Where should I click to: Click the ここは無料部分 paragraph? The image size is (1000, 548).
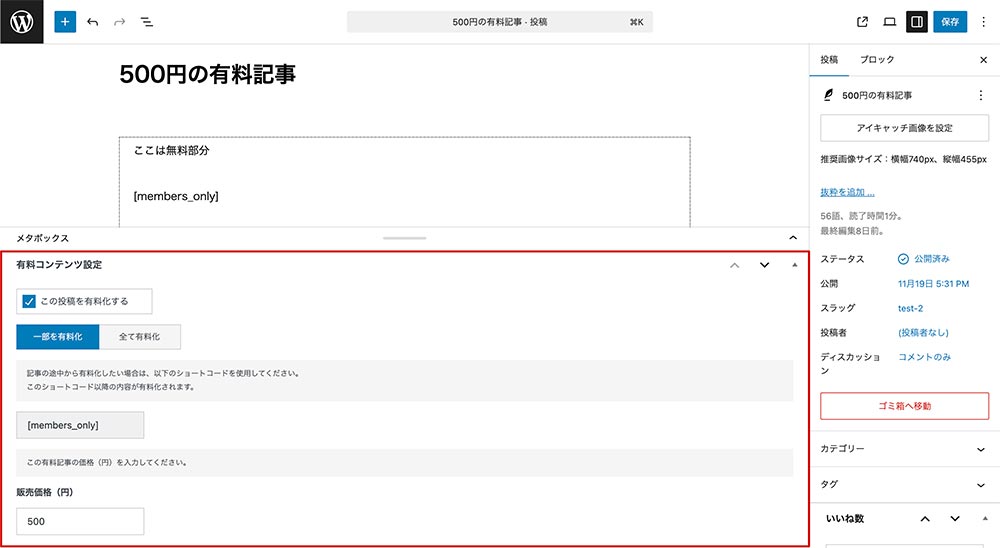(x=172, y=151)
